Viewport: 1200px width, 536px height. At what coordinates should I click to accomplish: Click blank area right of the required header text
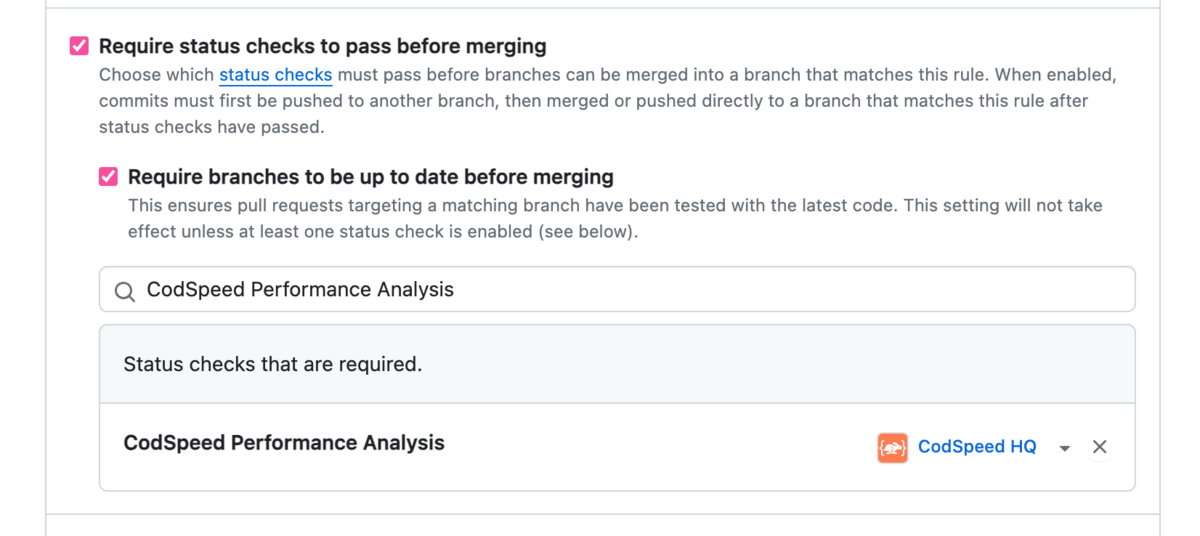[780, 365]
